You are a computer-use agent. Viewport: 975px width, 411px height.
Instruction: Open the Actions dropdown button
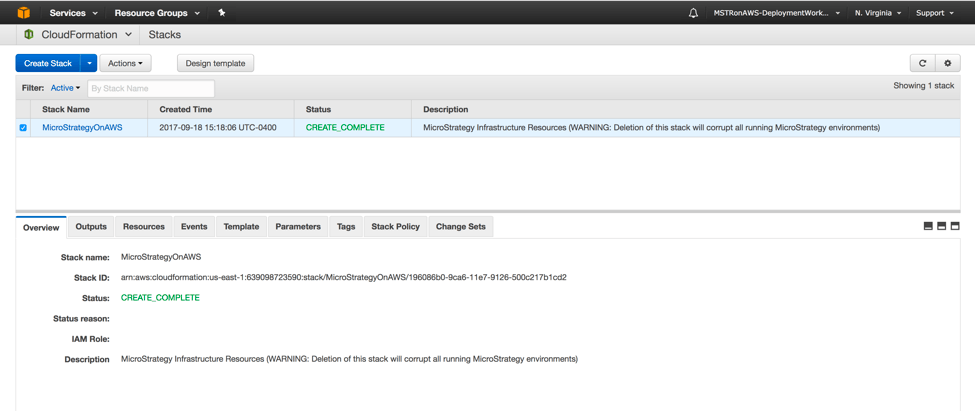point(125,63)
